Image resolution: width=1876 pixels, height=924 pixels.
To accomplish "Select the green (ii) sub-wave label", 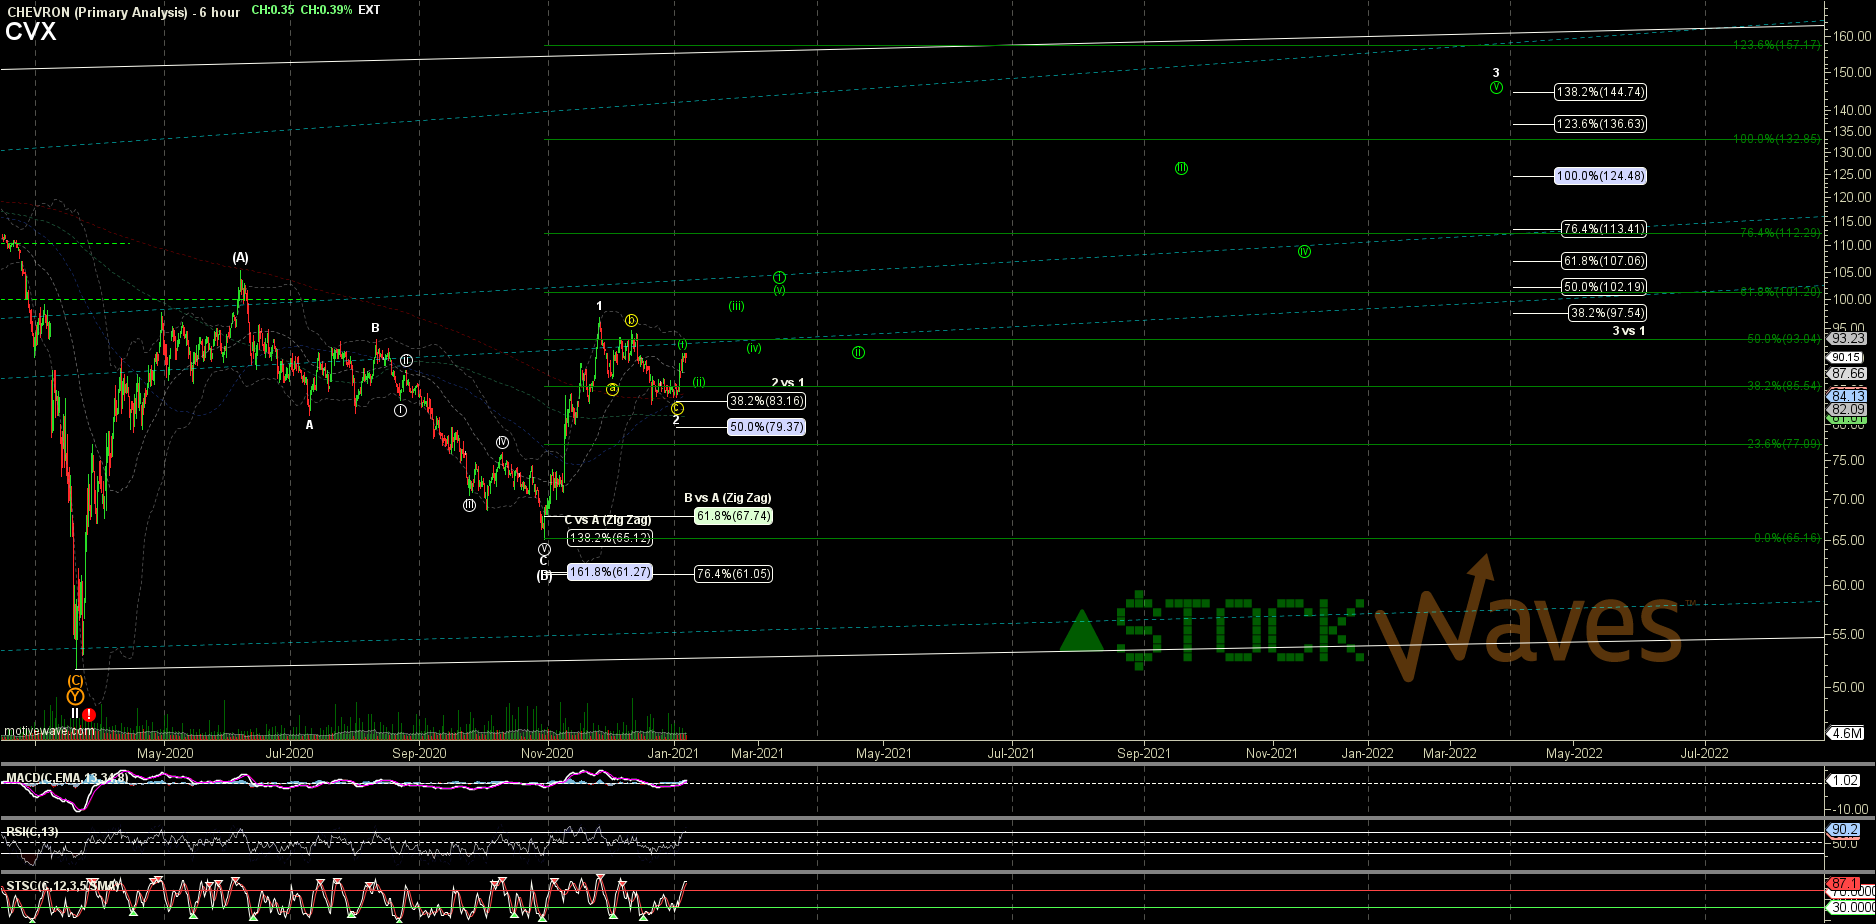I will point(699,382).
